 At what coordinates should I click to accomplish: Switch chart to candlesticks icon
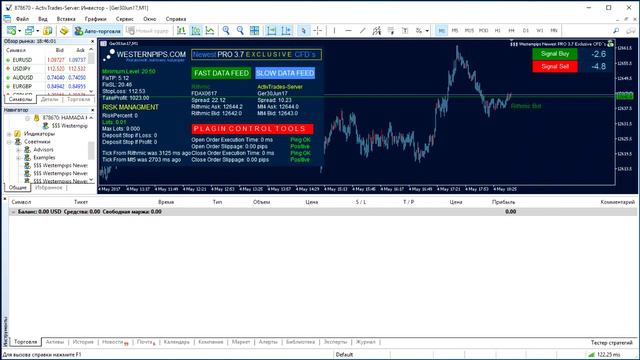coord(196,31)
